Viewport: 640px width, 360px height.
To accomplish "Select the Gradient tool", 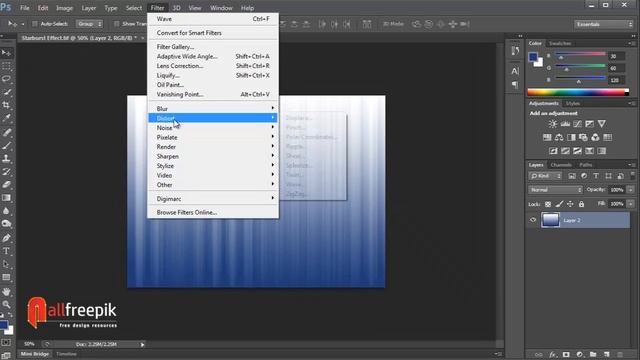I will 6,198.
